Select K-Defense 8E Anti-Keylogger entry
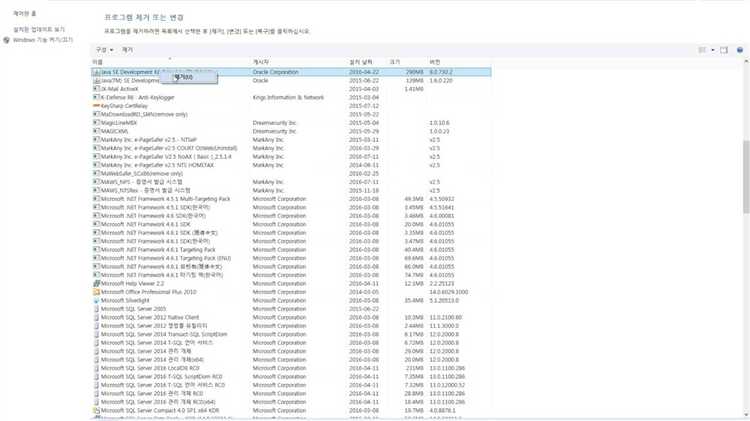This screenshot has width=750, height=421. 291,98
